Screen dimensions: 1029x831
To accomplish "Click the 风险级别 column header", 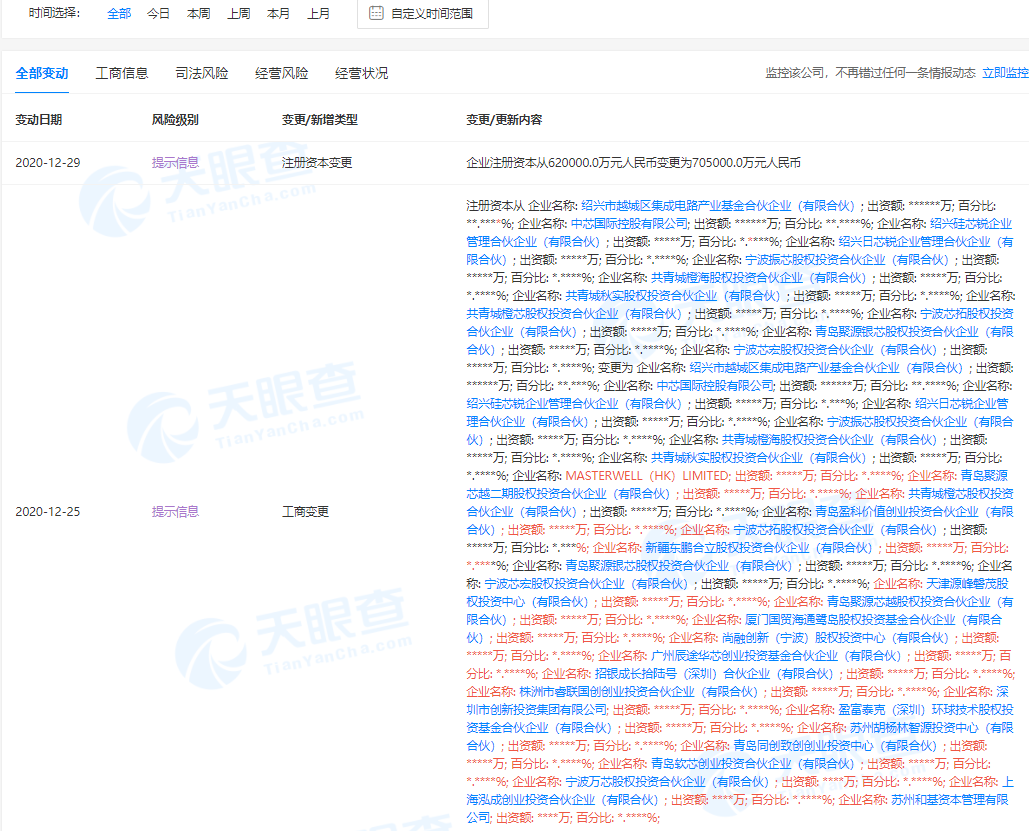I will (175, 119).
